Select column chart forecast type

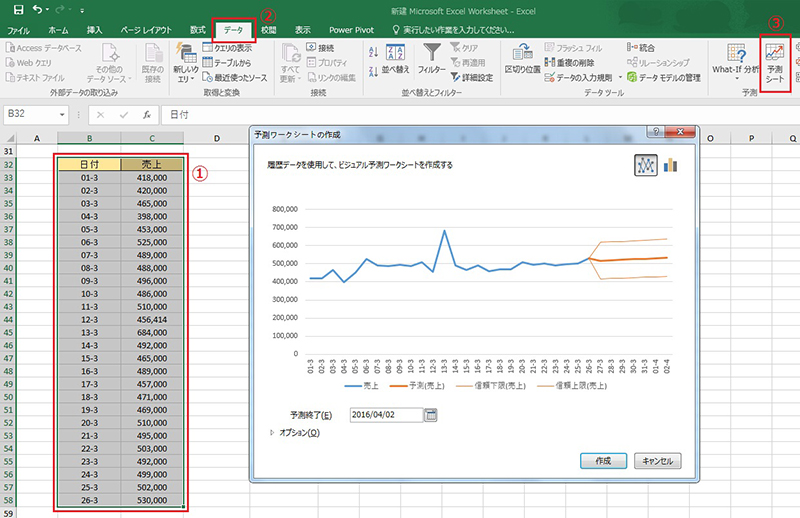[x=670, y=165]
